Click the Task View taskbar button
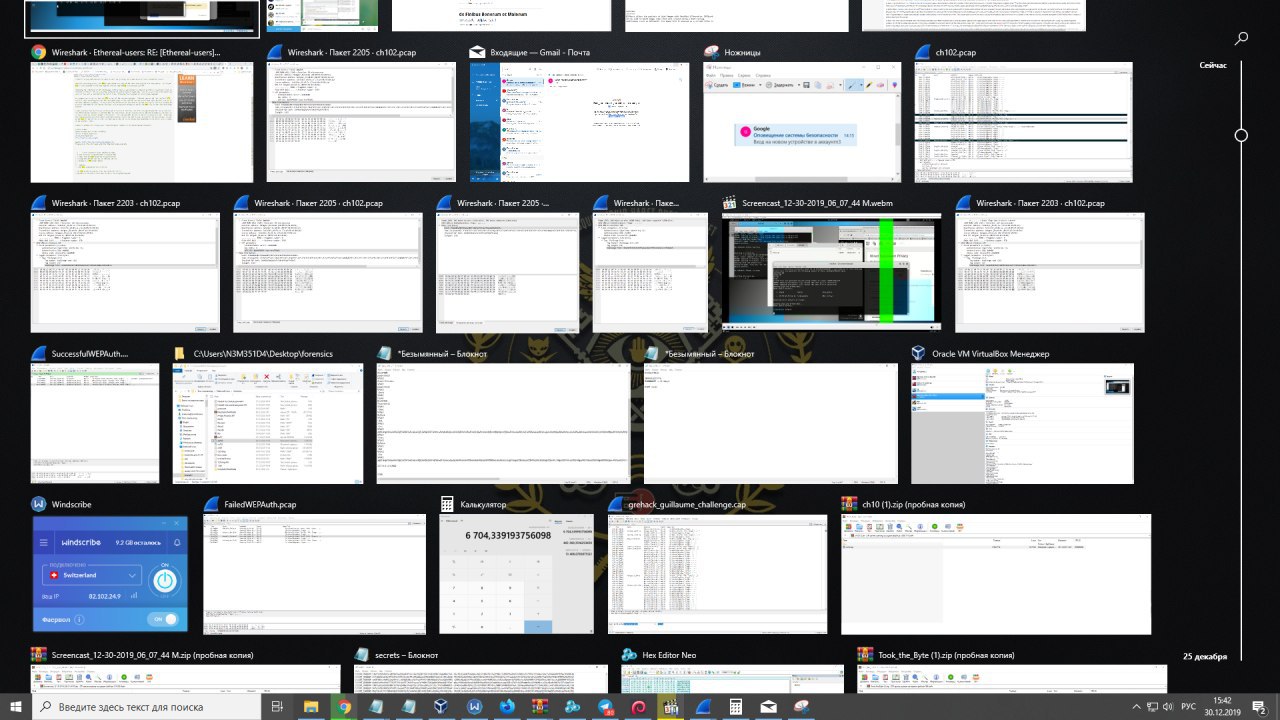Image resolution: width=1280 pixels, height=720 pixels. (x=279, y=707)
